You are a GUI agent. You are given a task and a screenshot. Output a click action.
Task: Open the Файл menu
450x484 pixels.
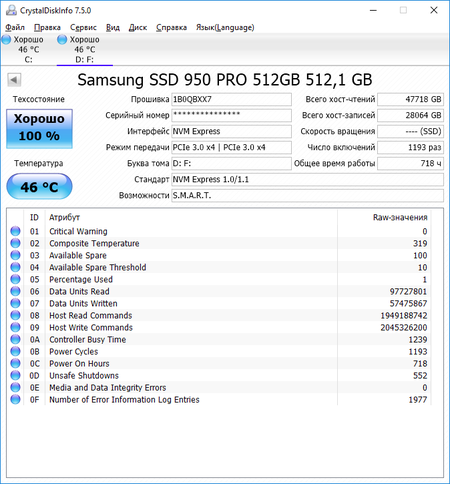click(15, 27)
